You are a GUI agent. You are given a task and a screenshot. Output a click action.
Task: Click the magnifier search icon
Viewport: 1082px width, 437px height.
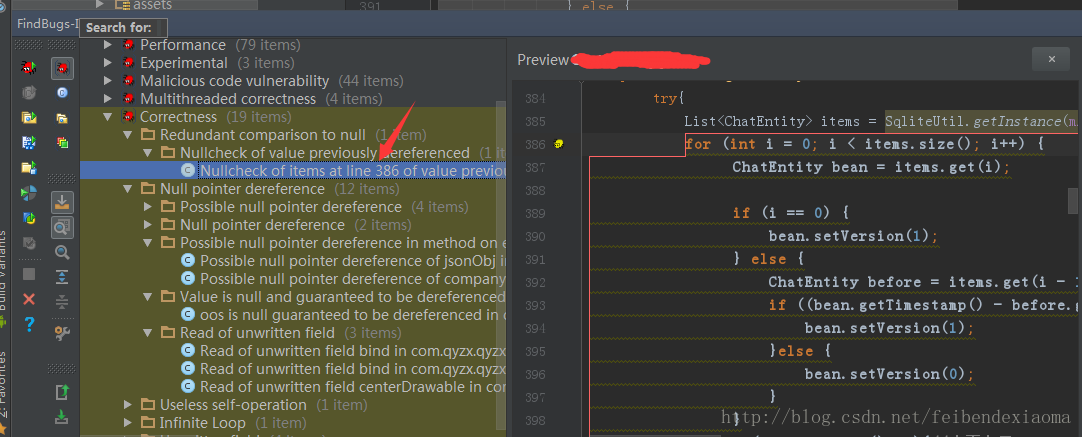[x=62, y=252]
